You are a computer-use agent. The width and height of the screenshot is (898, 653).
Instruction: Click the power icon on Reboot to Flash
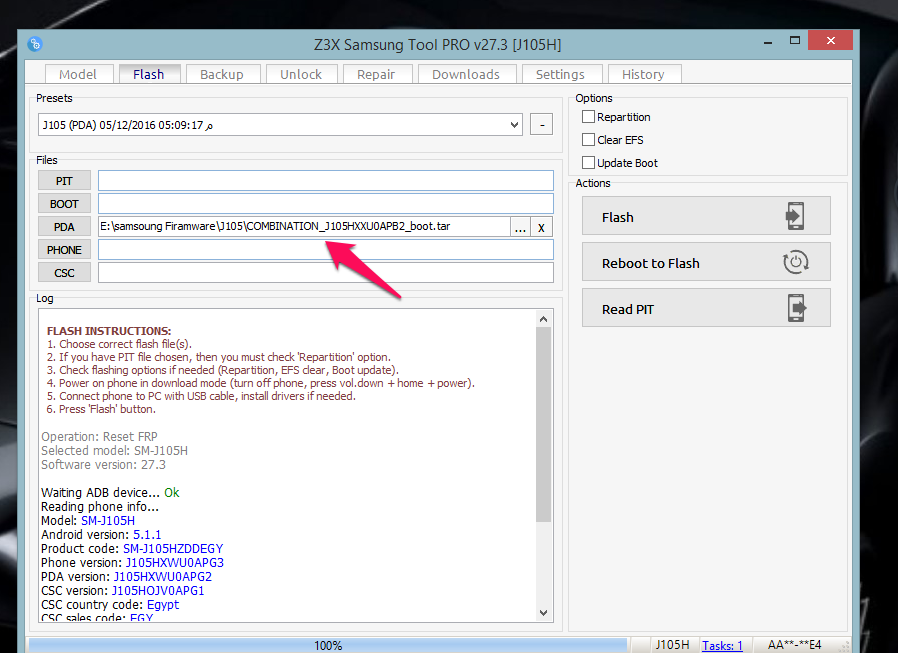795,262
